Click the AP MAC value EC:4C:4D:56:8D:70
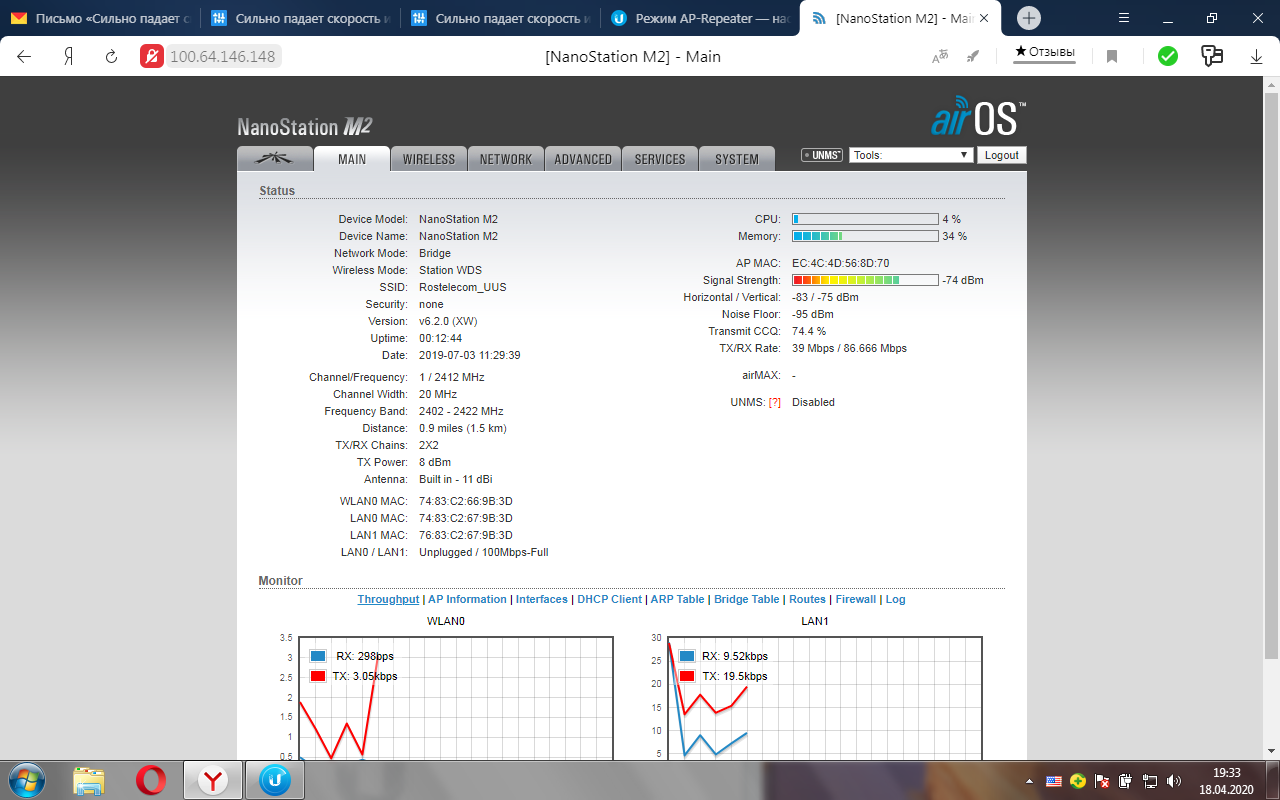 (840, 263)
